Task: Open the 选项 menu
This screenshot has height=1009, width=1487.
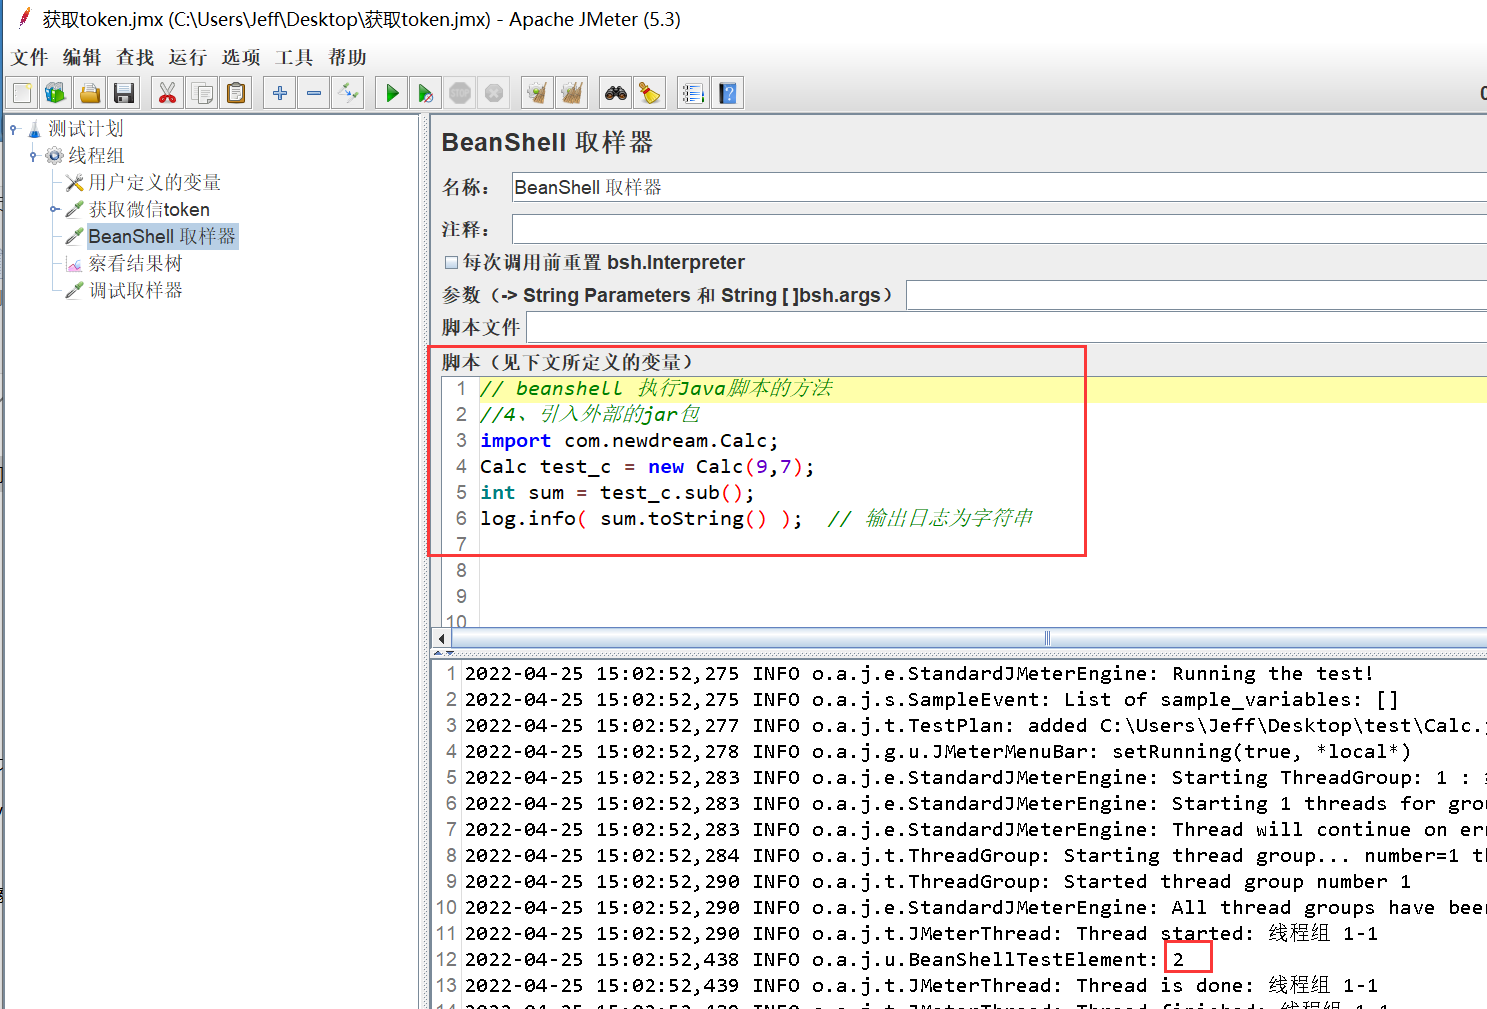Action: coord(241,57)
